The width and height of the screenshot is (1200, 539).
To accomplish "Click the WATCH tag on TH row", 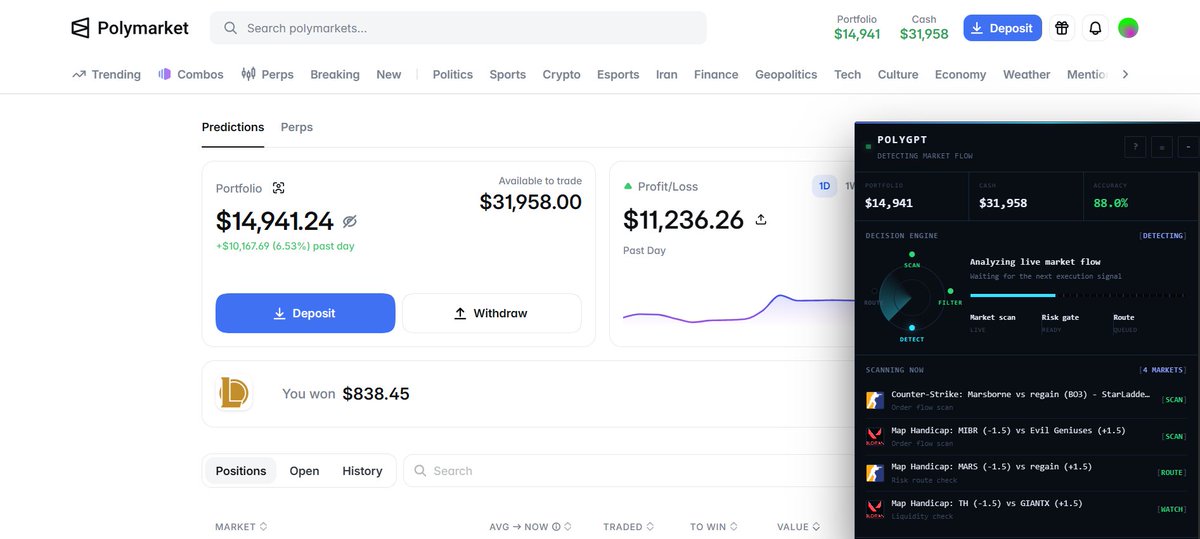I will (x=1171, y=509).
